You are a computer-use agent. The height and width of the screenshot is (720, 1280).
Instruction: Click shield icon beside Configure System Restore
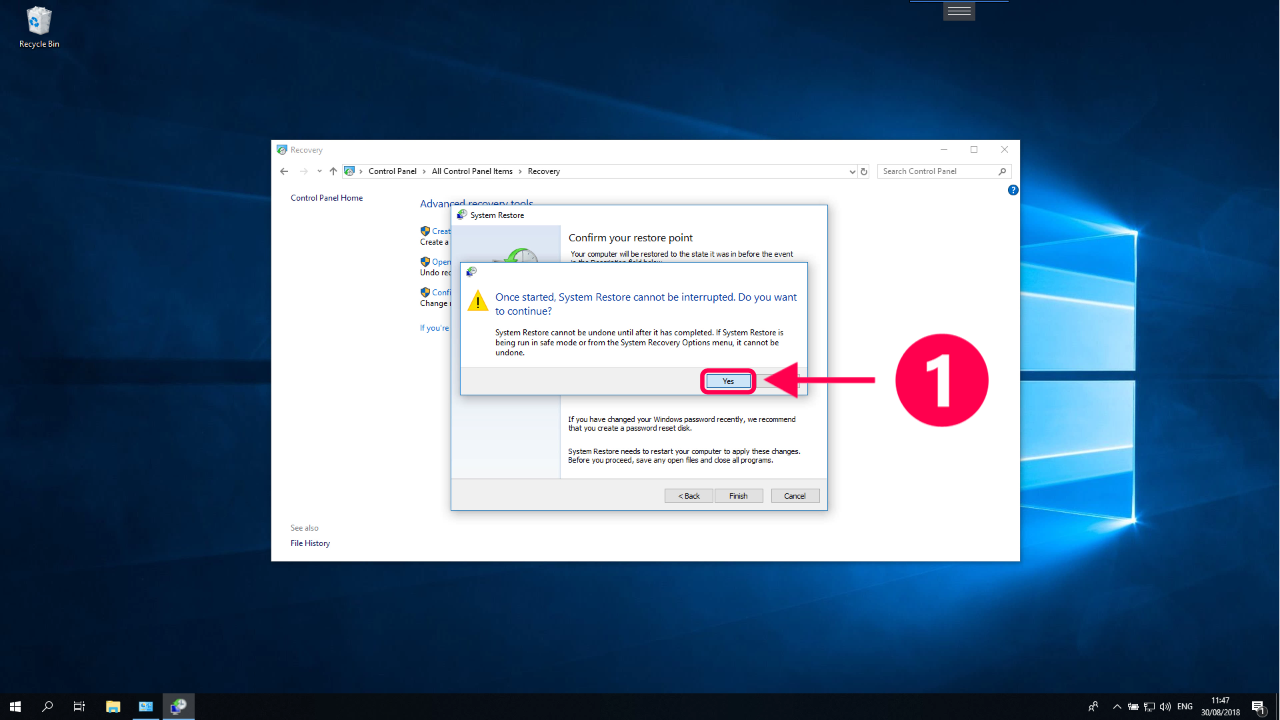tap(425, 292)
